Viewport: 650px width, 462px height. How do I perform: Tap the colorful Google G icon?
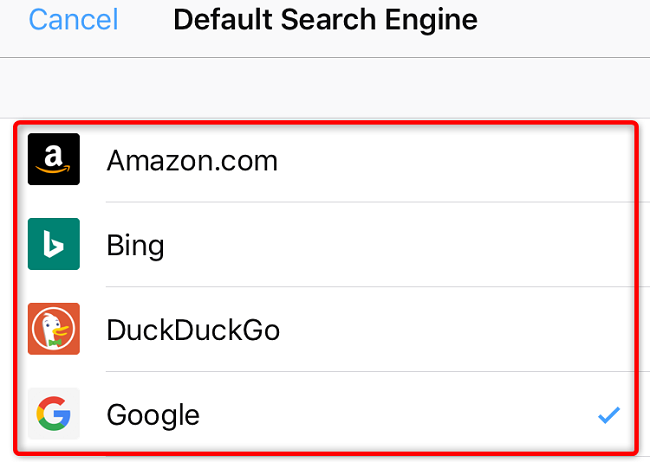pos(53,414)
